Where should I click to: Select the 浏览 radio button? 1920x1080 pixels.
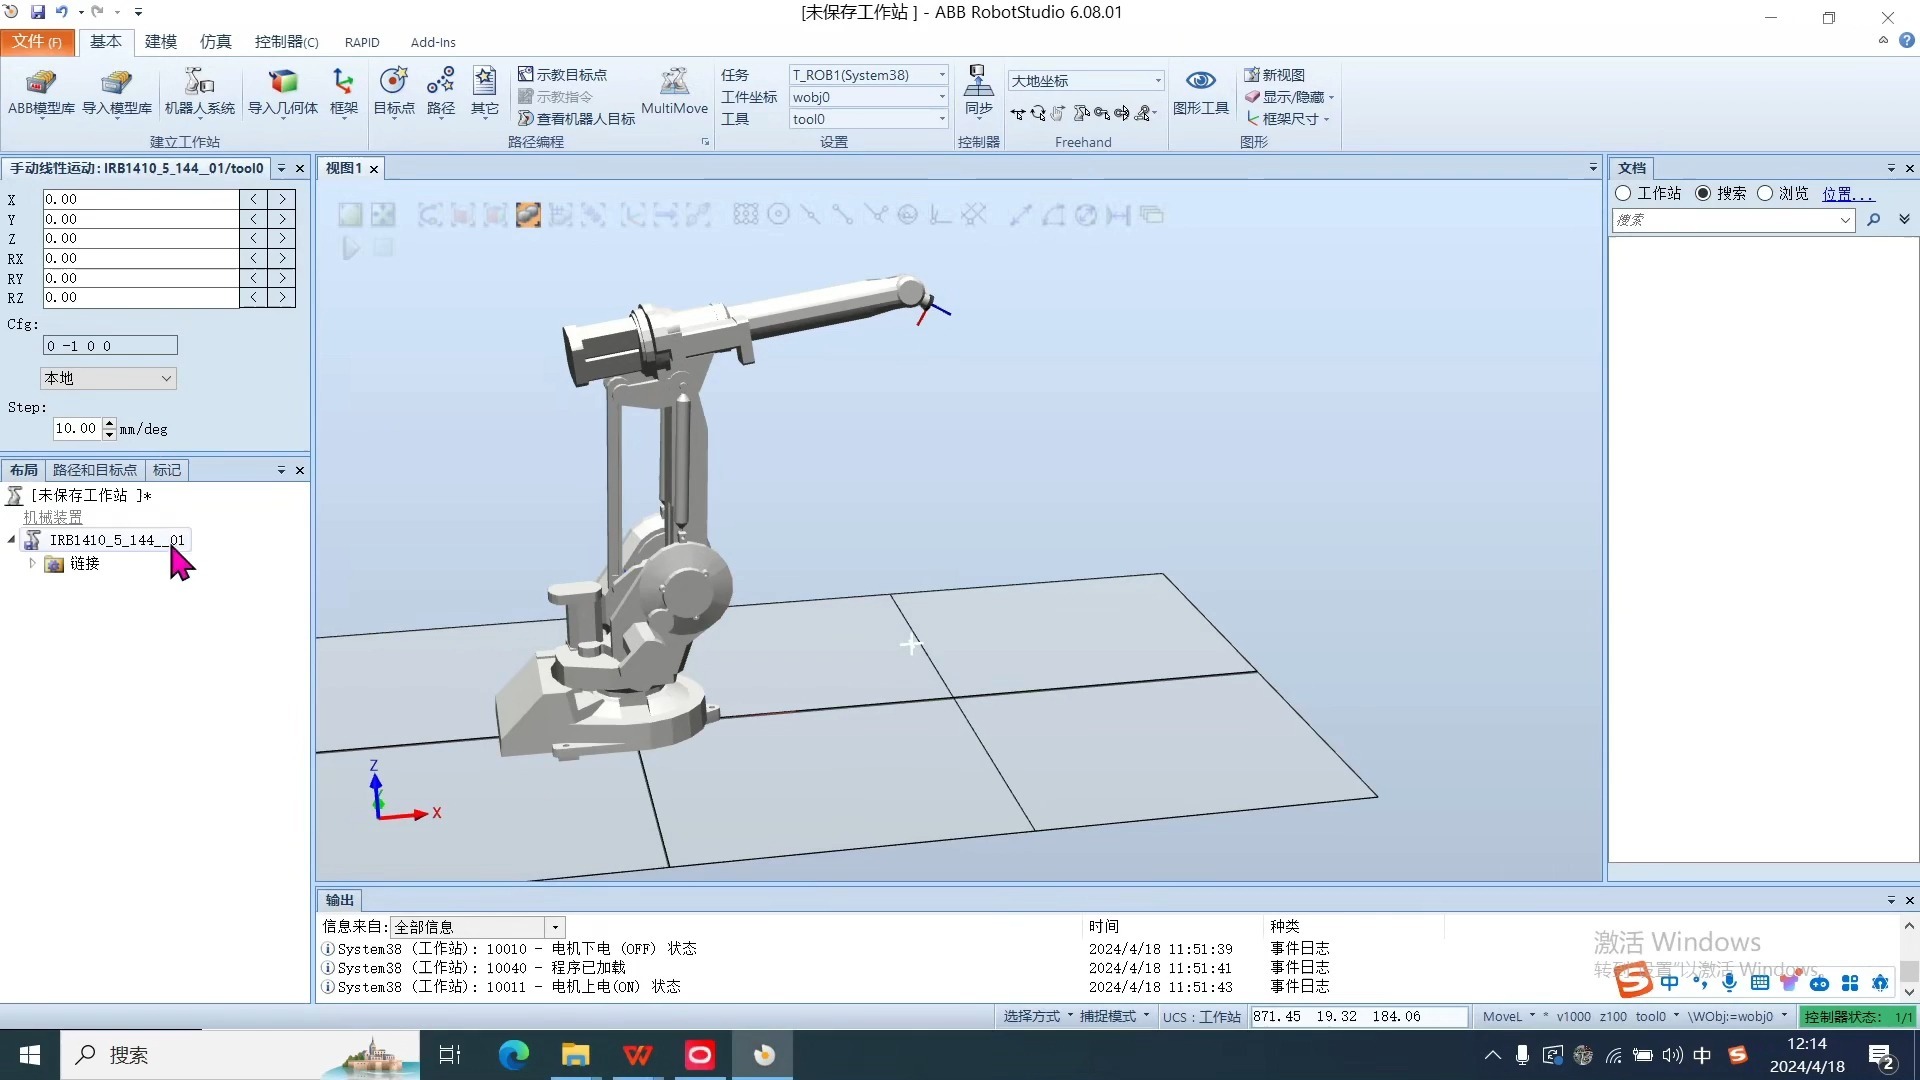(x=1765, y=193)
